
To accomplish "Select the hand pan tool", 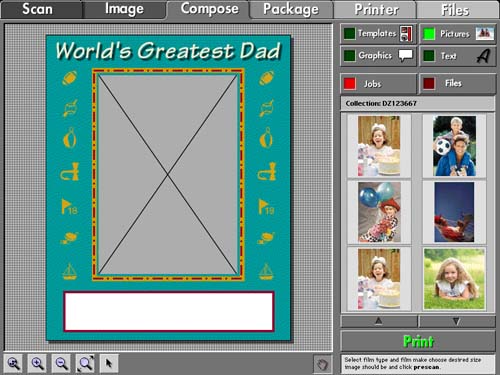I will 322,364.
